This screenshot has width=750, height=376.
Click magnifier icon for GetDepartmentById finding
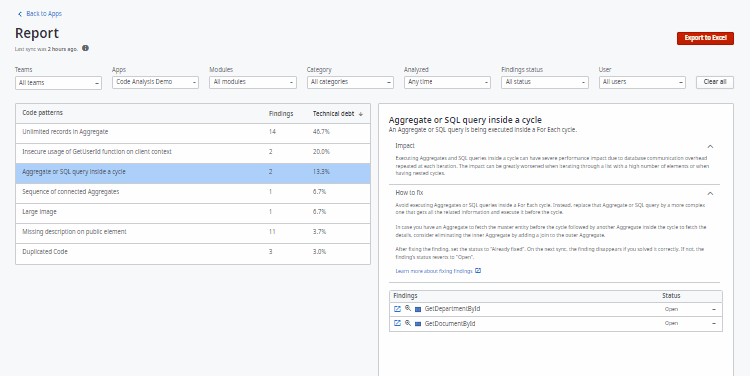pyautogui.click(x=408, y=309)
